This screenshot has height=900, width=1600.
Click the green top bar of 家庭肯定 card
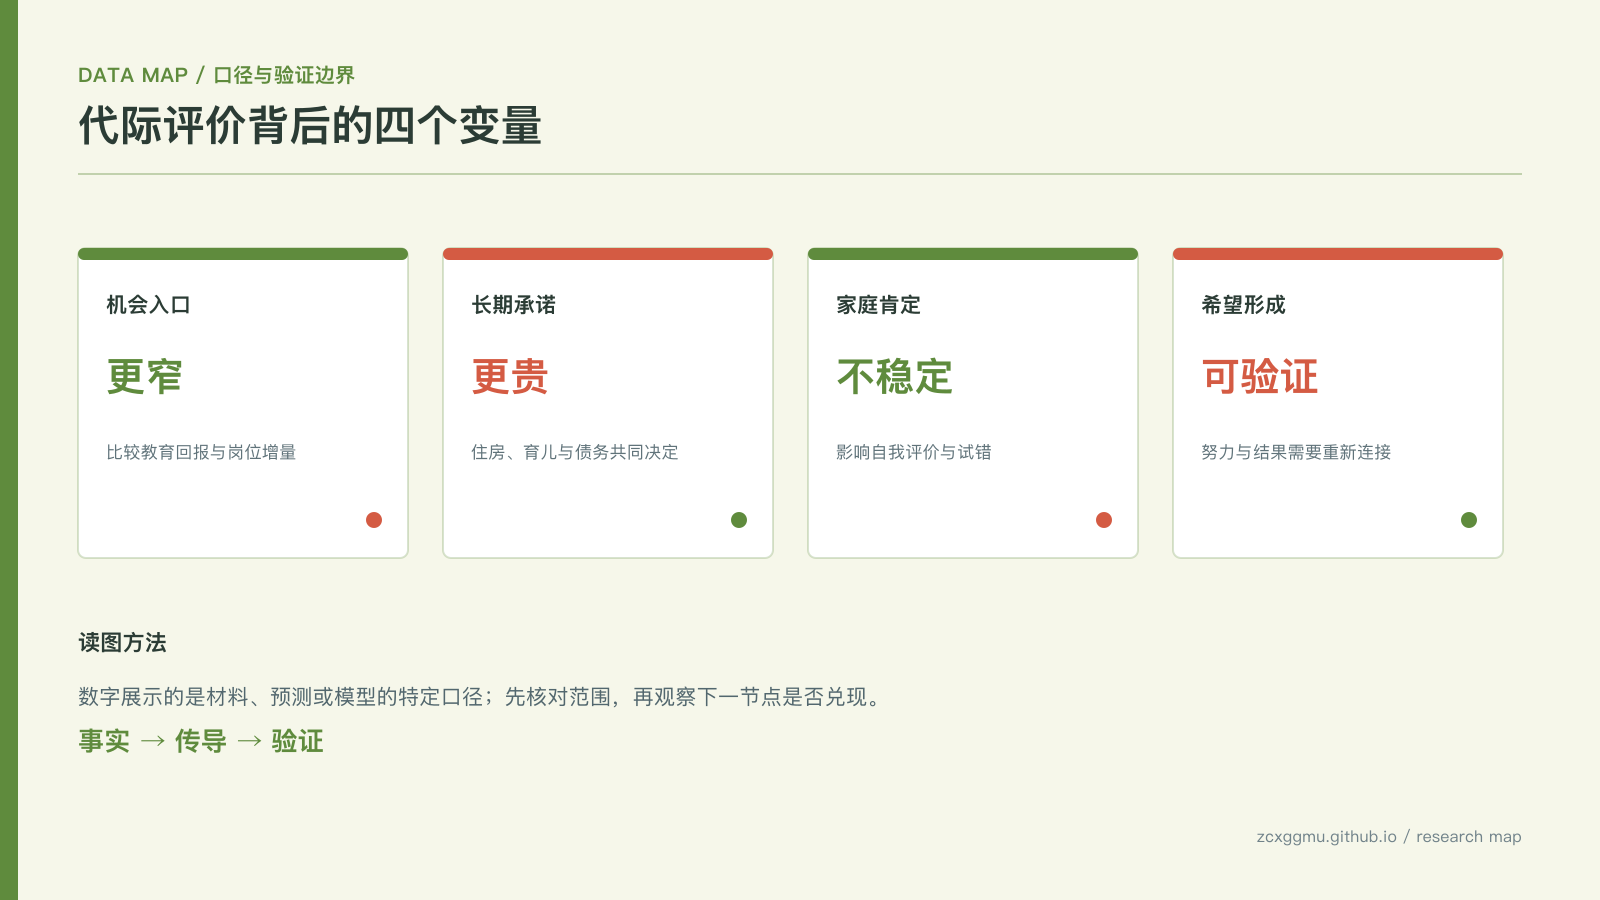973,254
